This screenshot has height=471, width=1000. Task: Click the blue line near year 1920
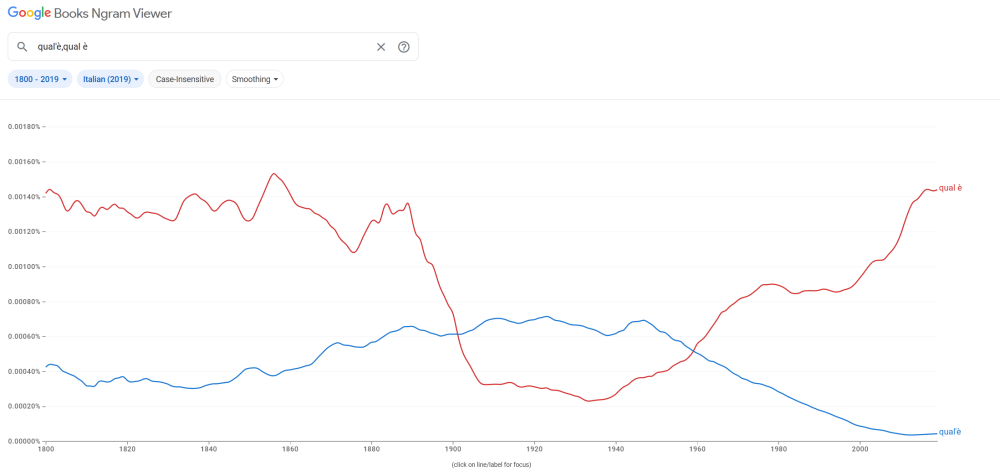(x=535, y=318)
